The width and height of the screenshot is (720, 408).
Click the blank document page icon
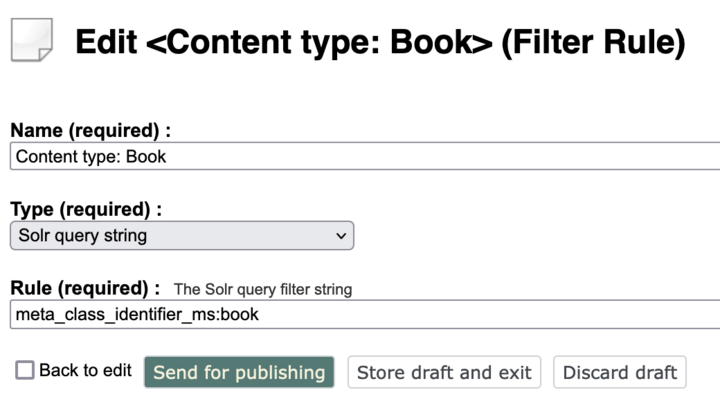point(32,40)
